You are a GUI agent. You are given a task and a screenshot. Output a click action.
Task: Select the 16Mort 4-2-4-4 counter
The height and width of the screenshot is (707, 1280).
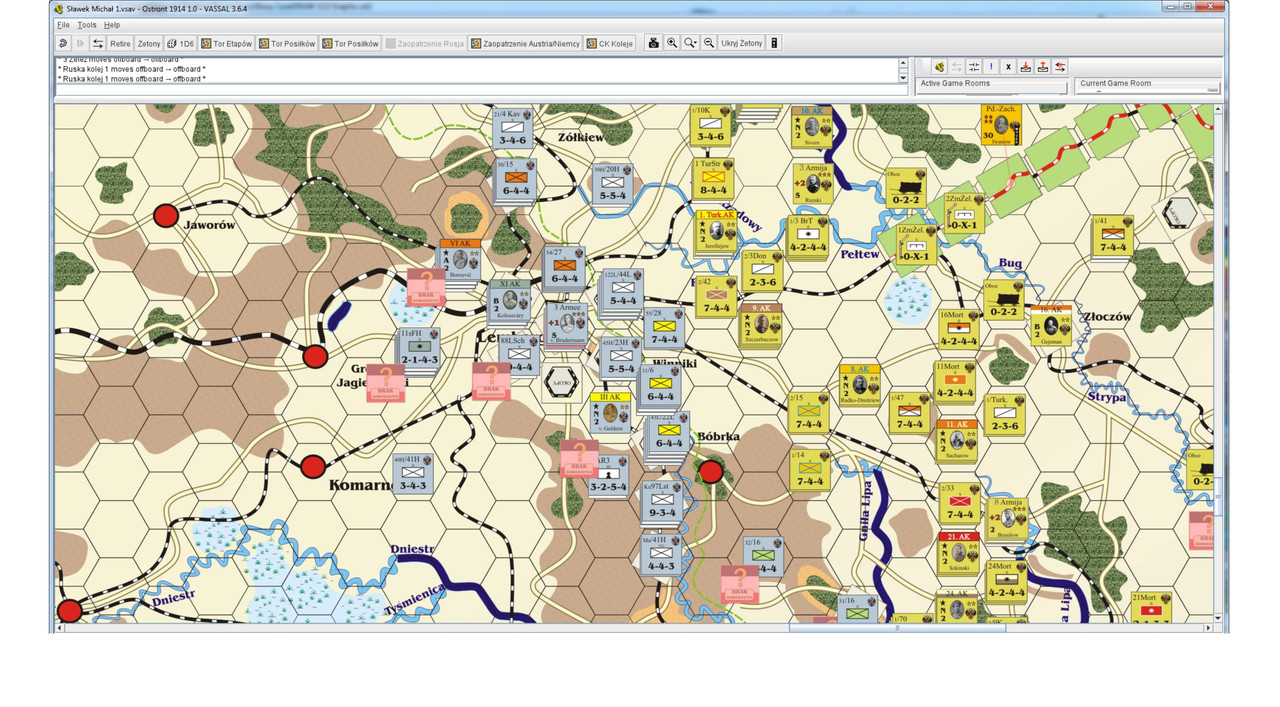(958, 329)
